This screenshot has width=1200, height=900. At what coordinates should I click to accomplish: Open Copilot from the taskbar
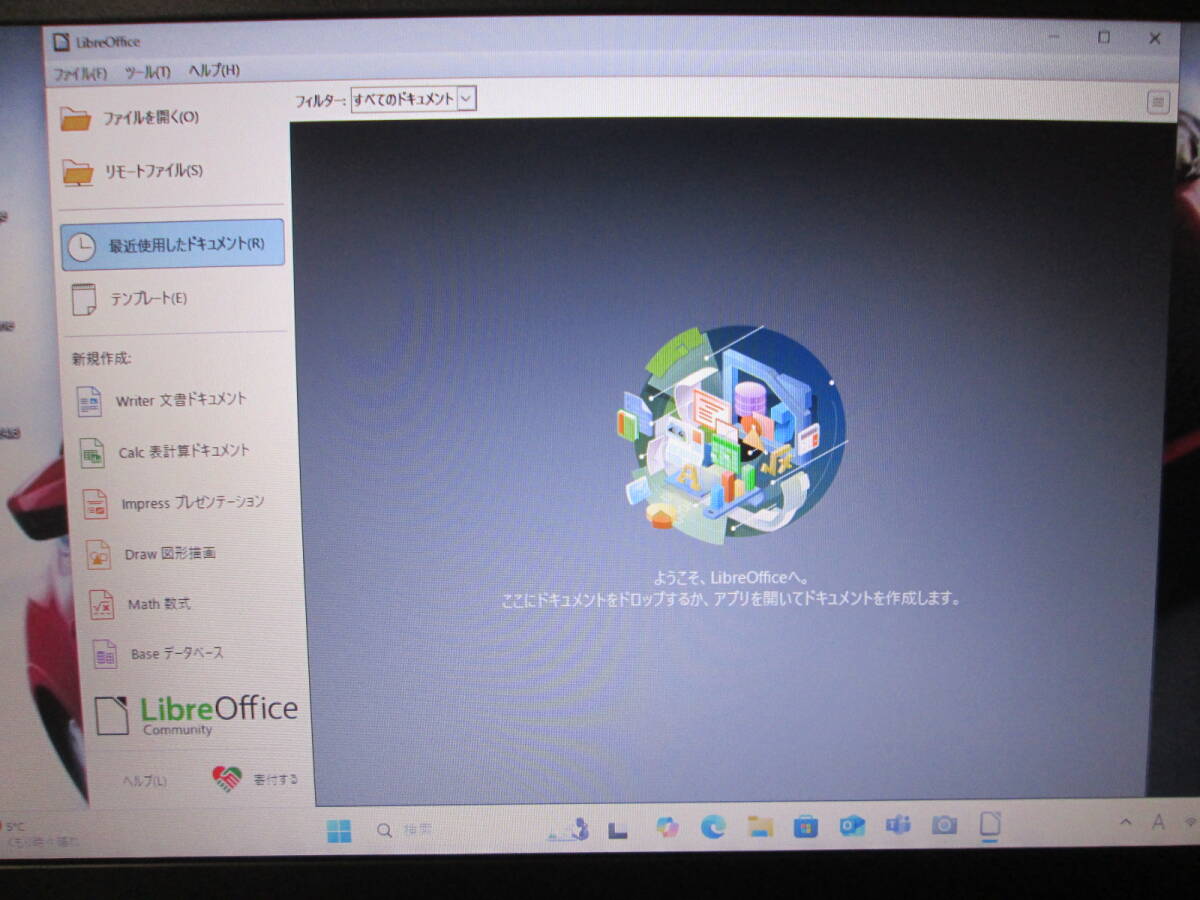click(x=667, y=827)
